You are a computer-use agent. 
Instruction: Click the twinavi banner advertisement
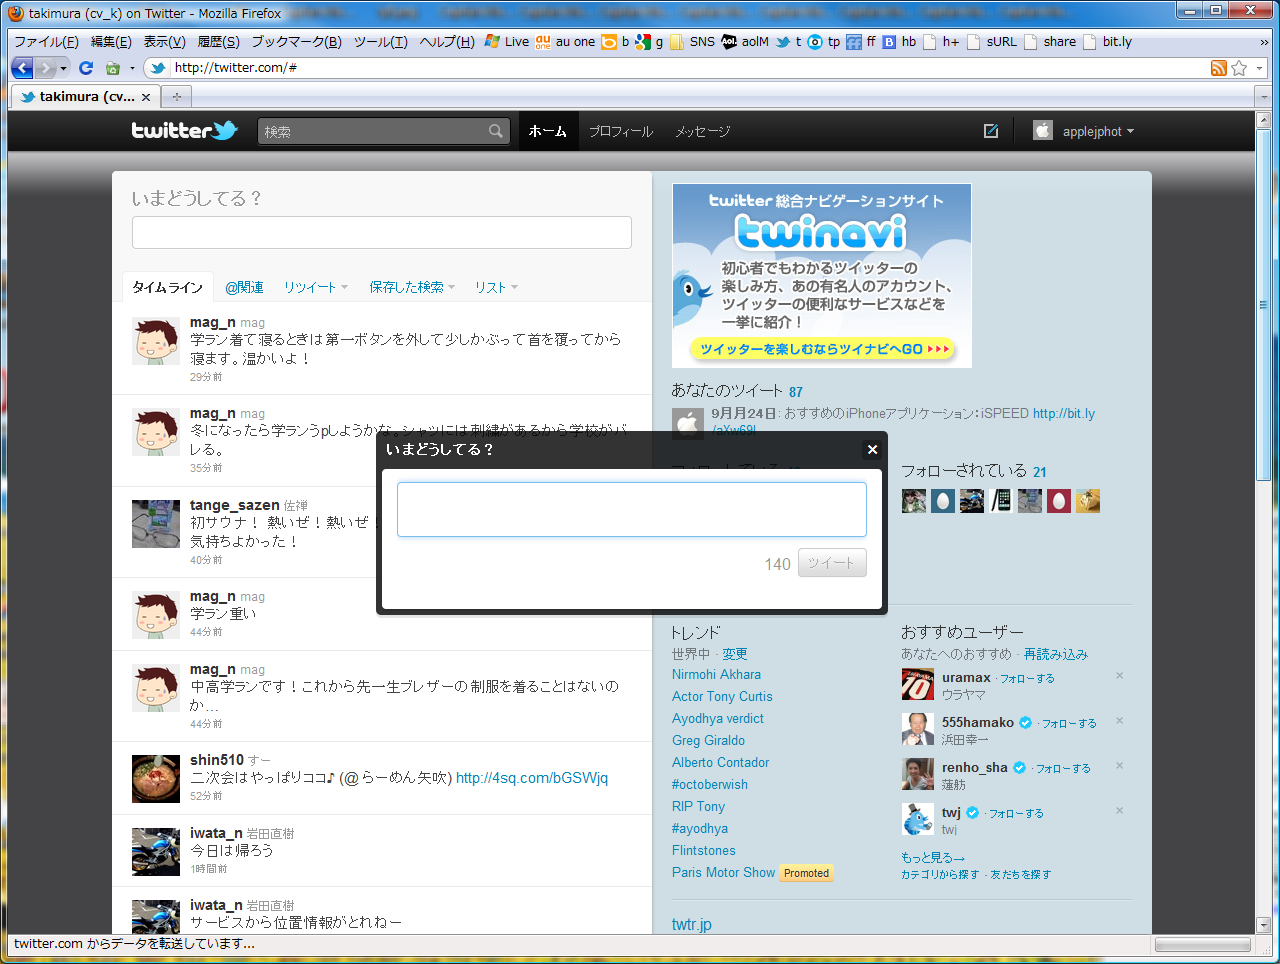[821, 275]
